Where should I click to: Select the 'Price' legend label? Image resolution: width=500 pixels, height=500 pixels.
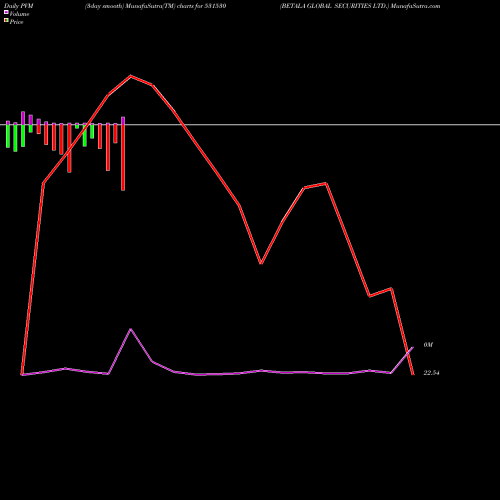pos(16,22)
